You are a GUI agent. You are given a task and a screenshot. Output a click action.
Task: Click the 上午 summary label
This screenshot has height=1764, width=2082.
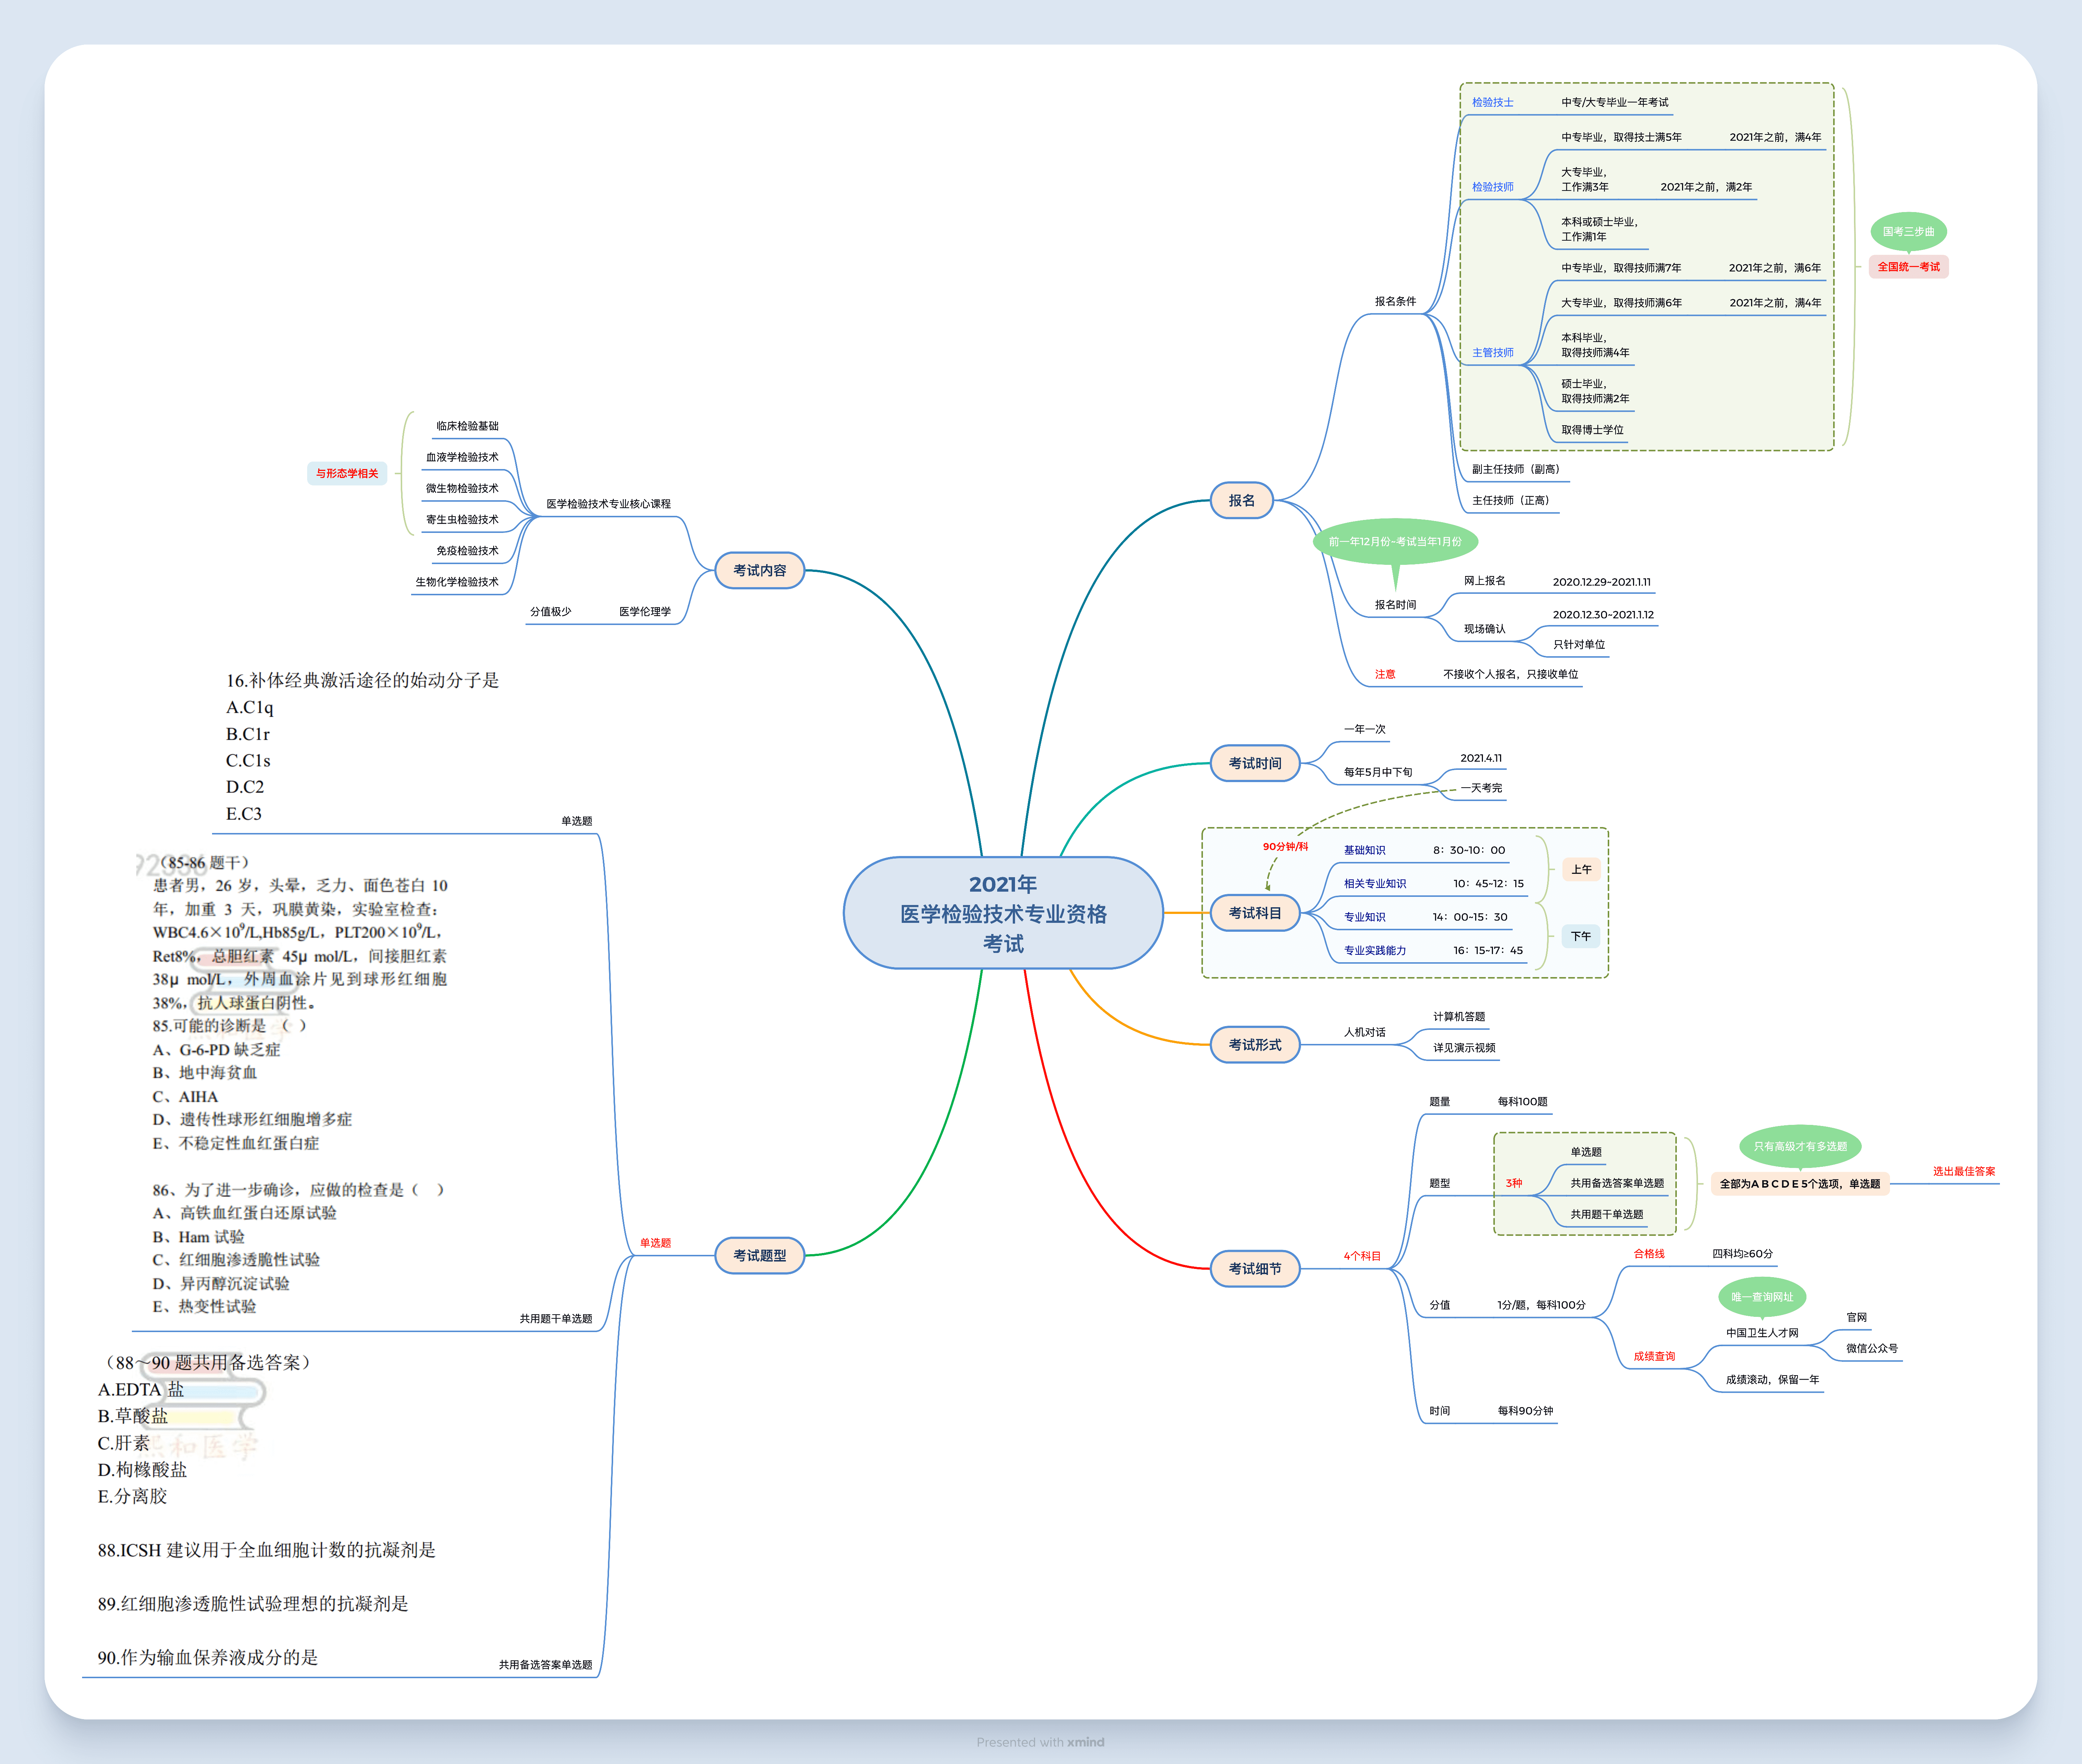1581,869
